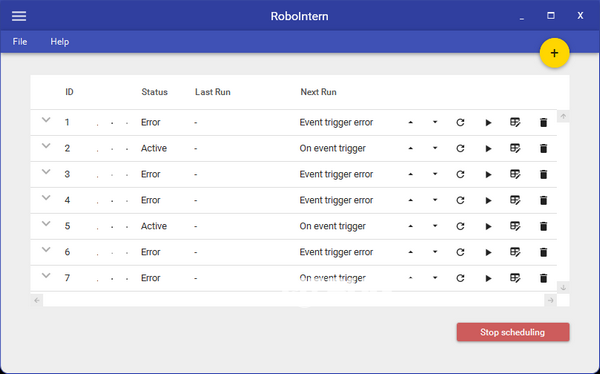Expand details of task 1 row
The height and width of the screenshot is (374, 600).
click(46, 120)
